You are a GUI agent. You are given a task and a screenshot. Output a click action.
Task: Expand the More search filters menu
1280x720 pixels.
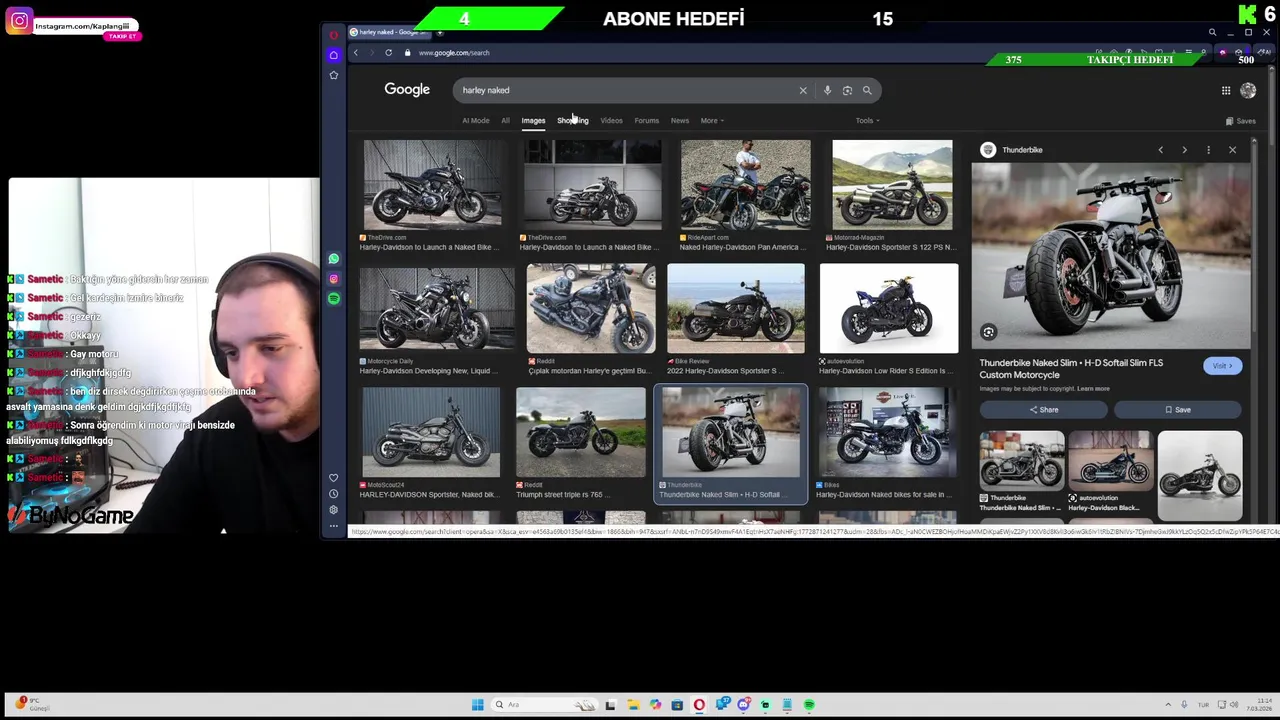tap(712, 121)
